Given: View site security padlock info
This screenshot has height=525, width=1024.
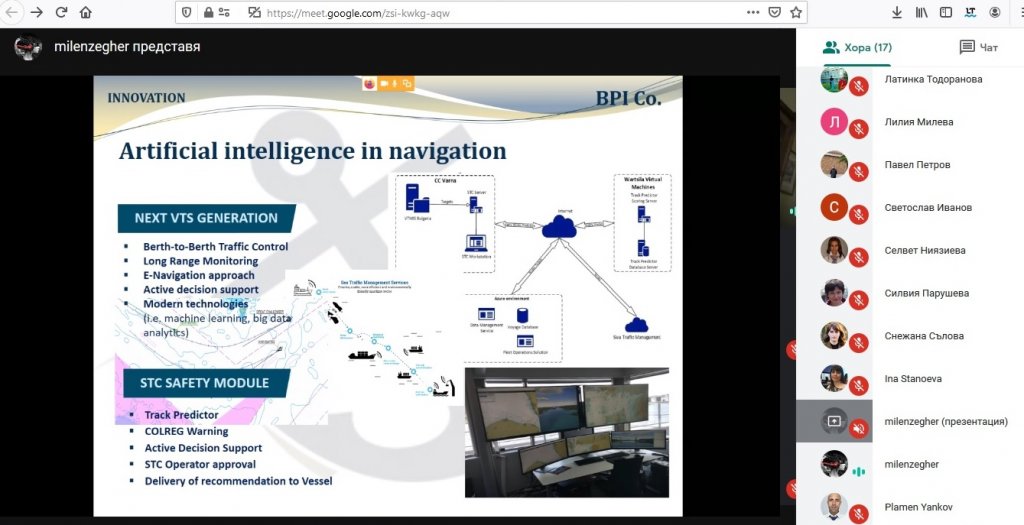Looking at the screenshot, I should point(208,12).
